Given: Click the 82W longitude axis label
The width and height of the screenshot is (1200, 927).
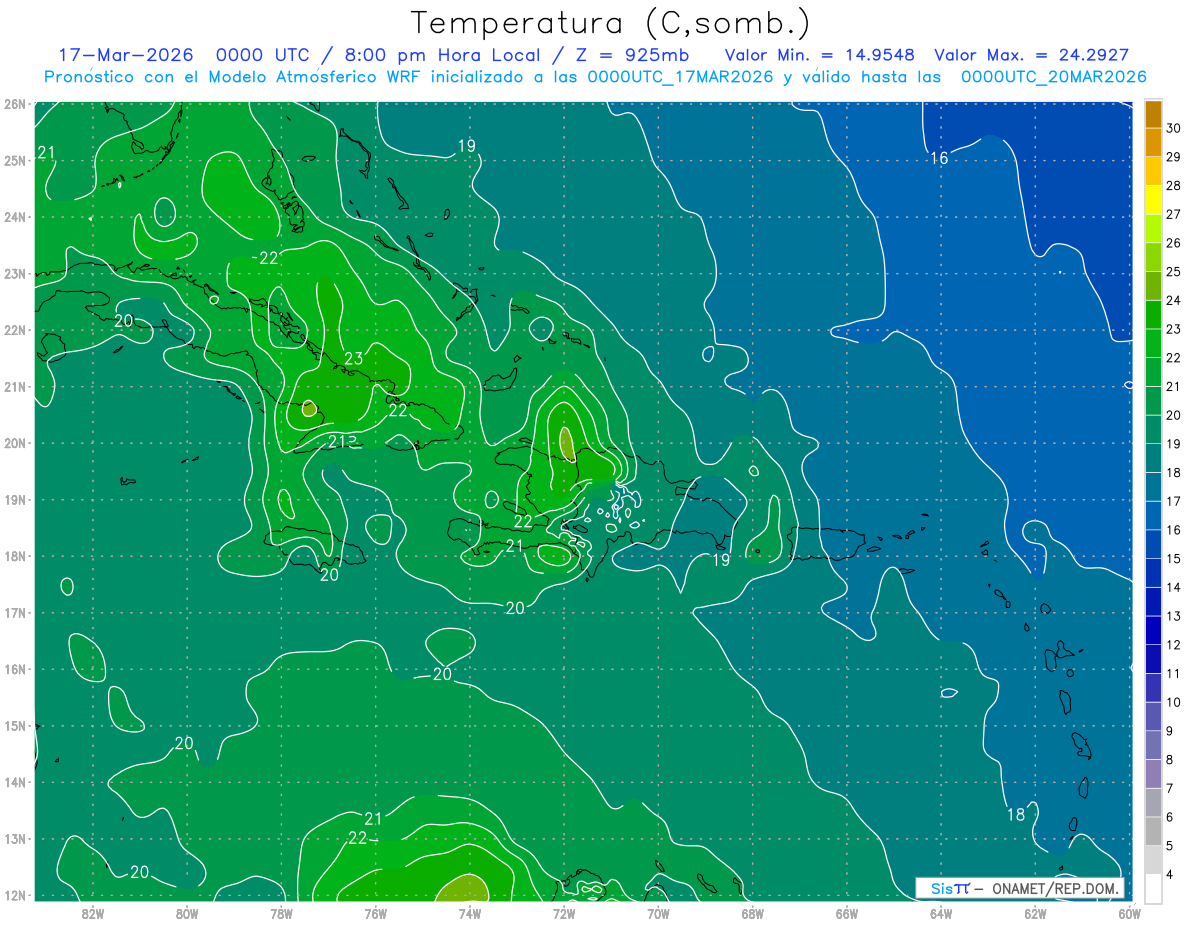Looking at the screenshot, I should click(x=93, y=912).
